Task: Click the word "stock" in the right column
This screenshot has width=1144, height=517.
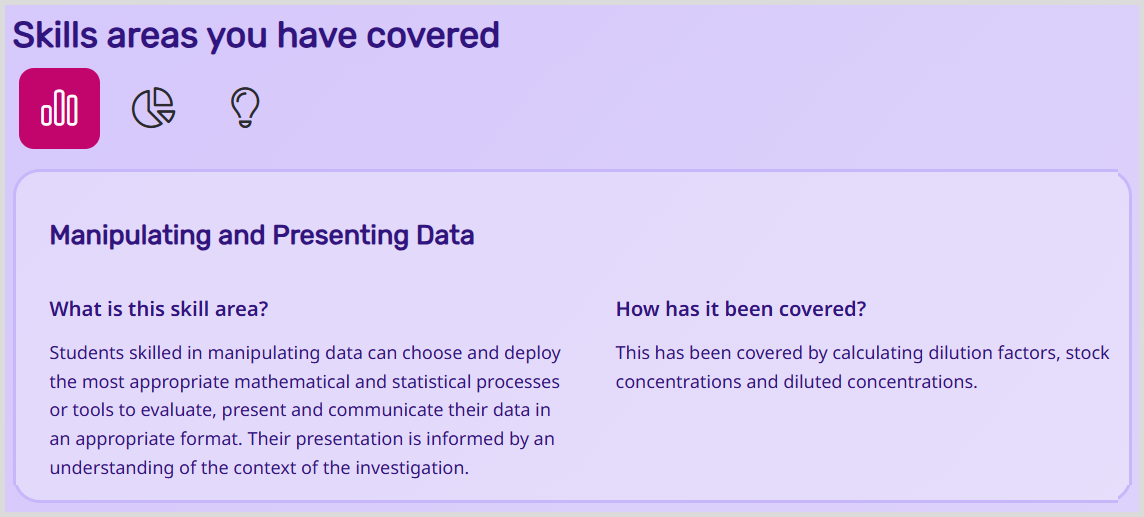Action: [1087, 353]
